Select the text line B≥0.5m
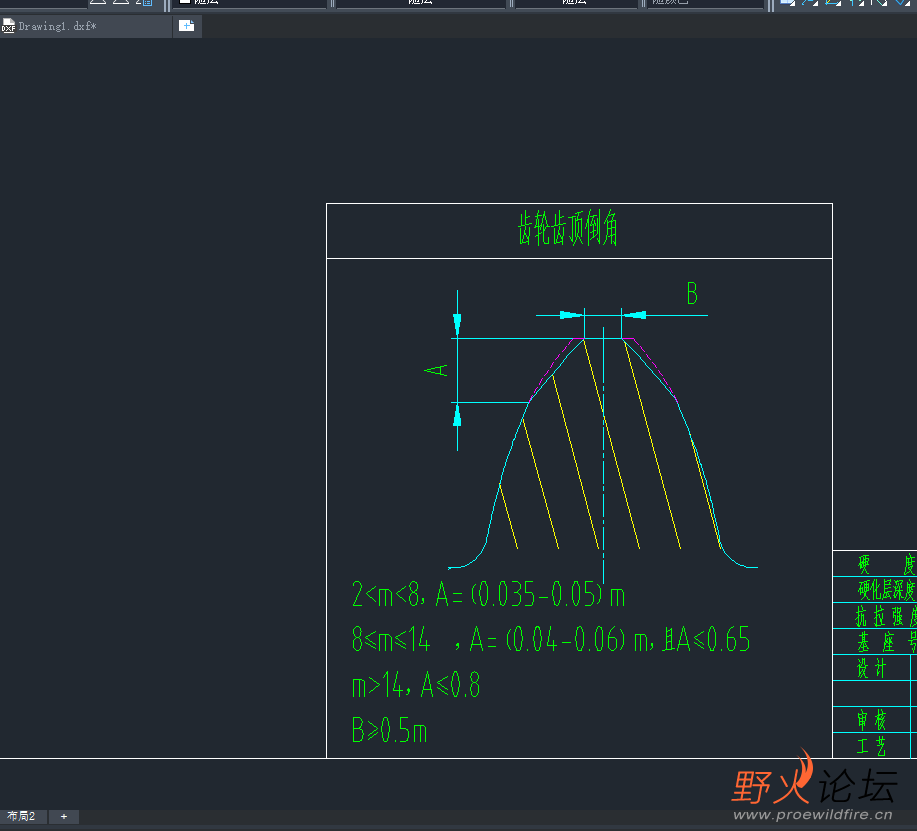 389,731
